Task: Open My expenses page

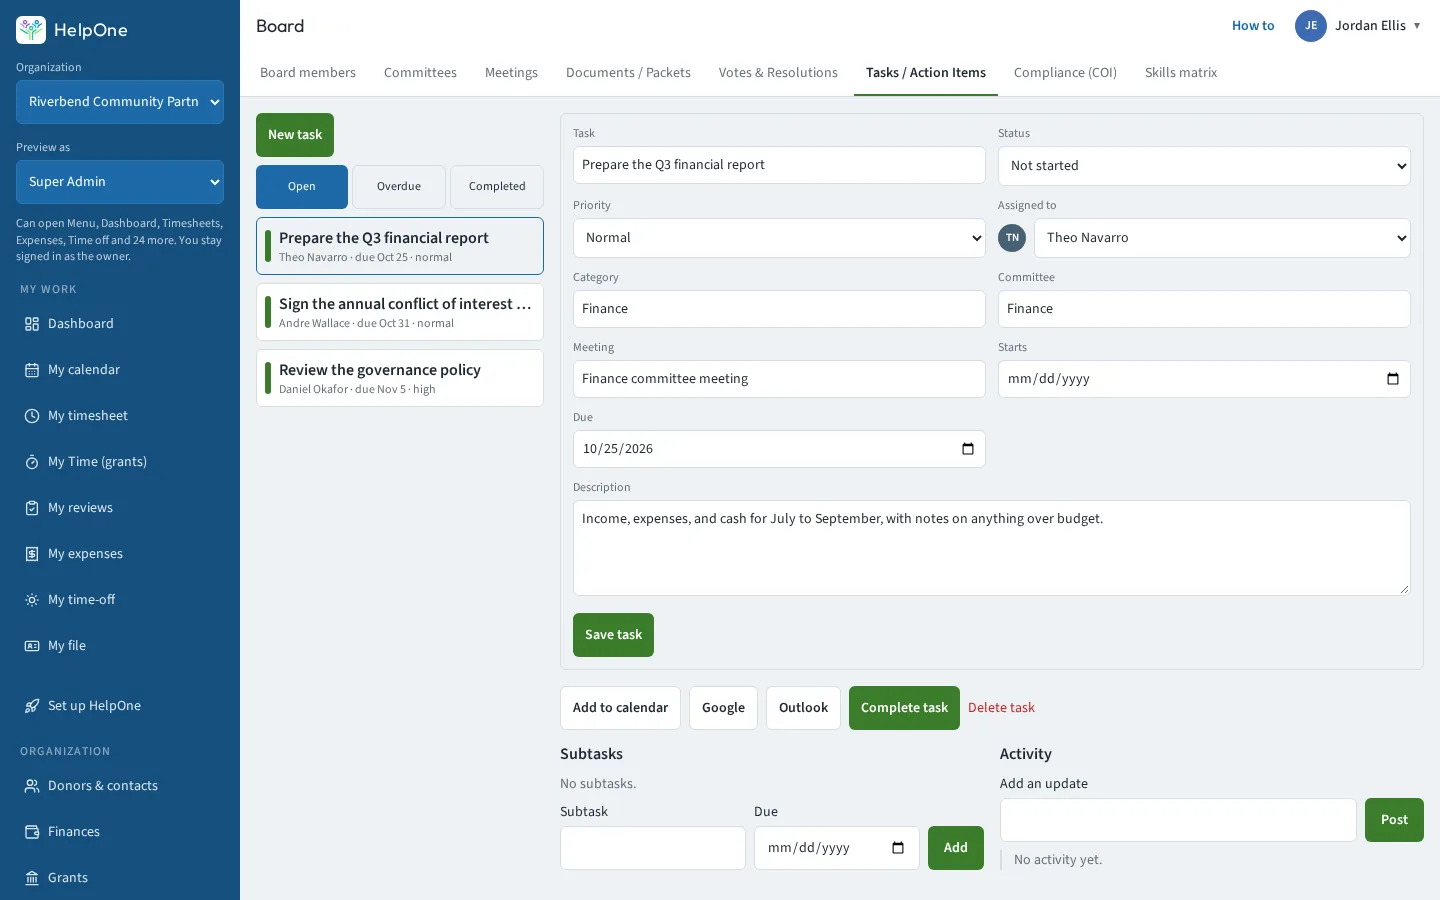Action: tap(120, 554)
